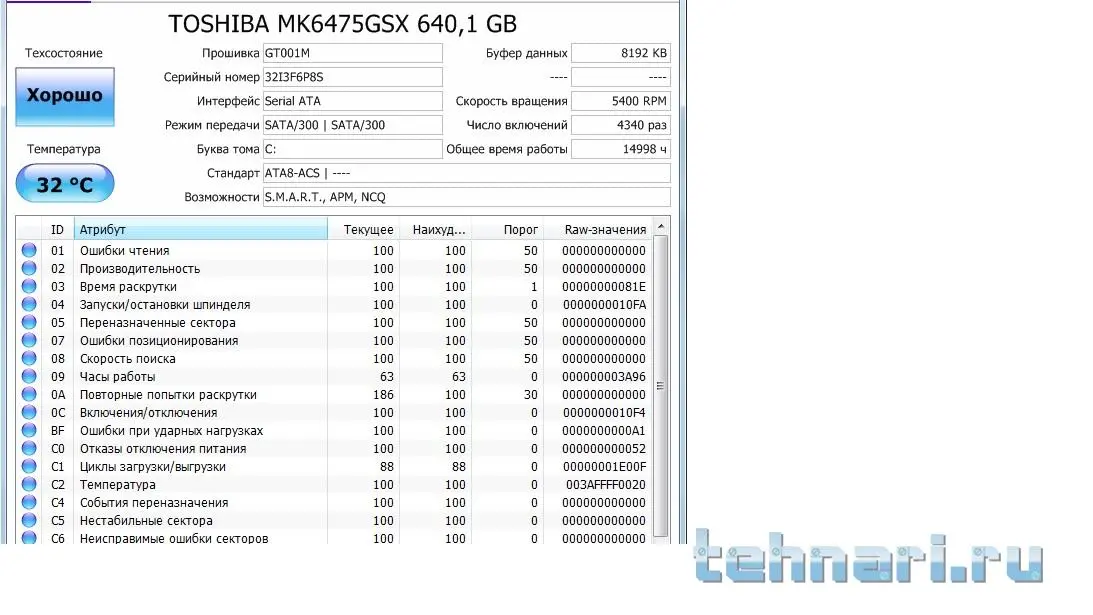Click the 32 °C temperature indicator

[65, 183]
